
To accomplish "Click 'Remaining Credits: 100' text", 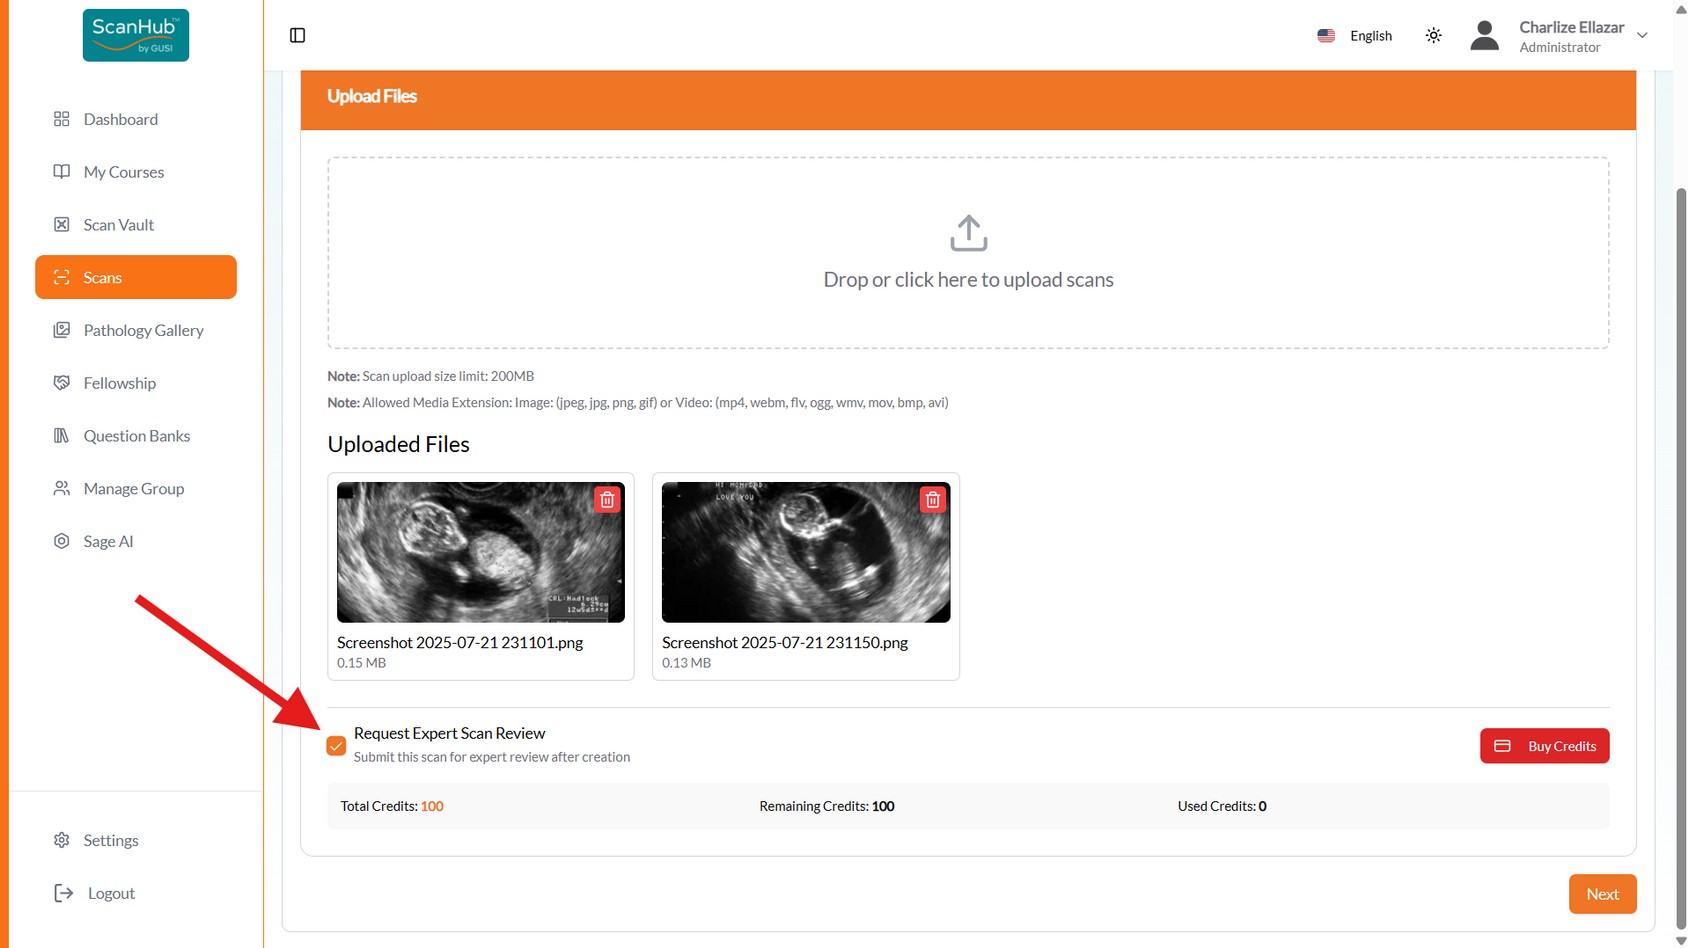I will pos(827,806).
